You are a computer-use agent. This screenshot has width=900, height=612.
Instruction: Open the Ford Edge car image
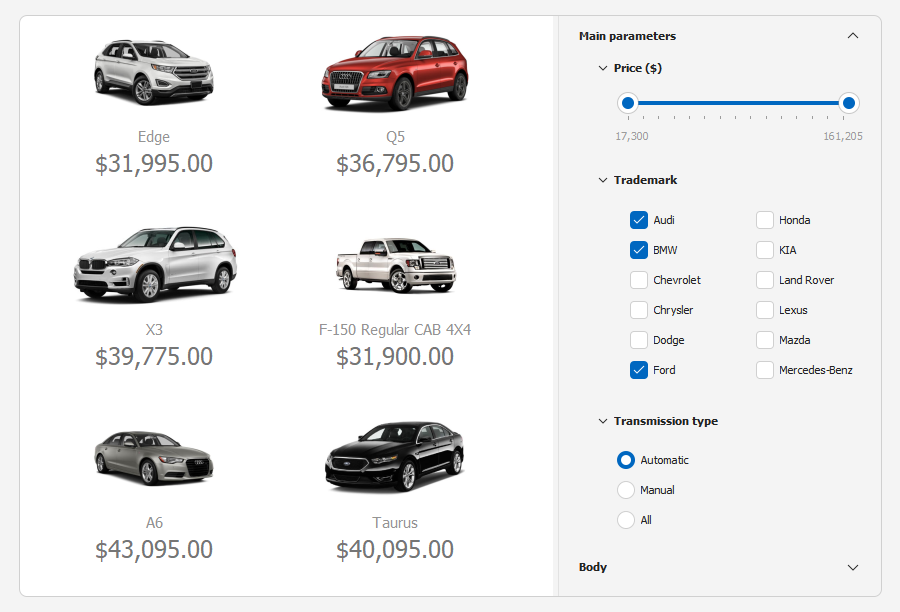154,72
